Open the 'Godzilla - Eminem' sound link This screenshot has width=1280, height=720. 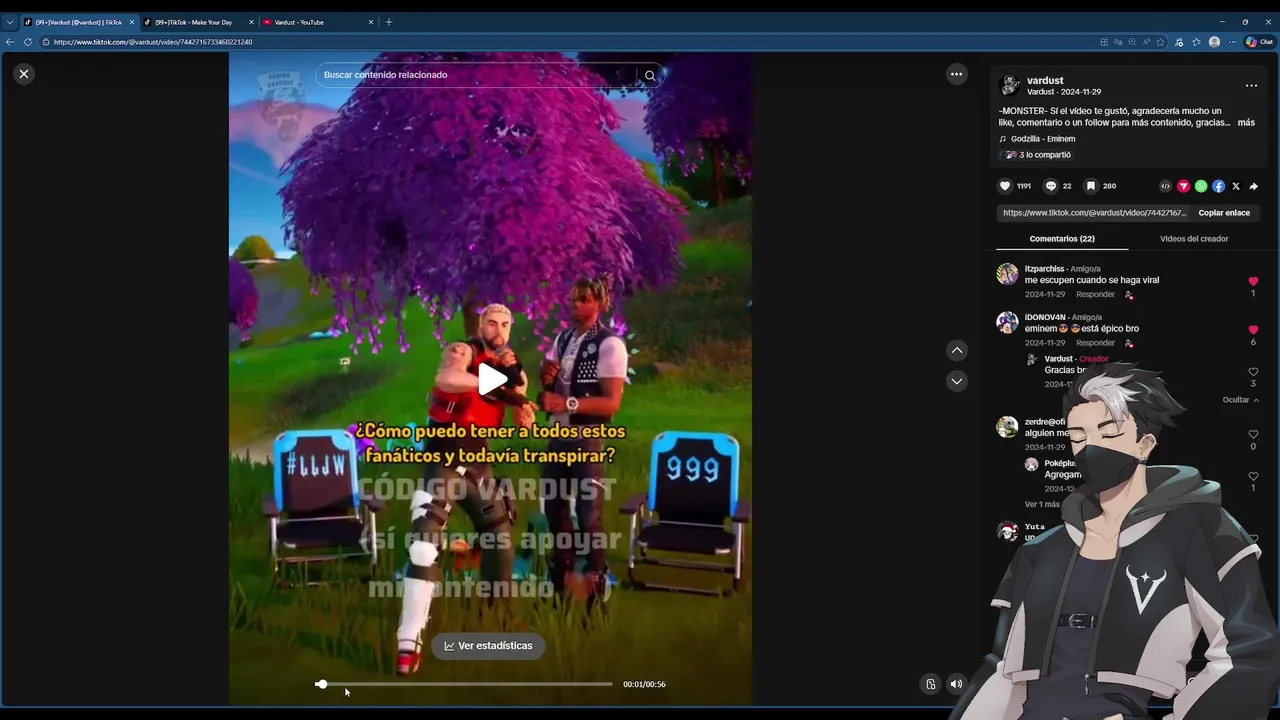click(x=1043, y=139)
